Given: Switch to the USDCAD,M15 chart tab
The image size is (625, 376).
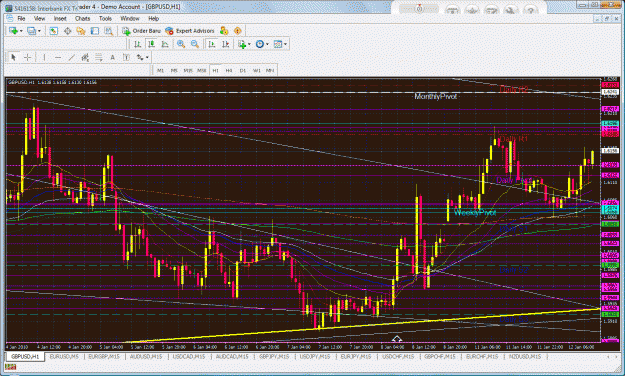Looking at the screenshot, I should 189,356.
